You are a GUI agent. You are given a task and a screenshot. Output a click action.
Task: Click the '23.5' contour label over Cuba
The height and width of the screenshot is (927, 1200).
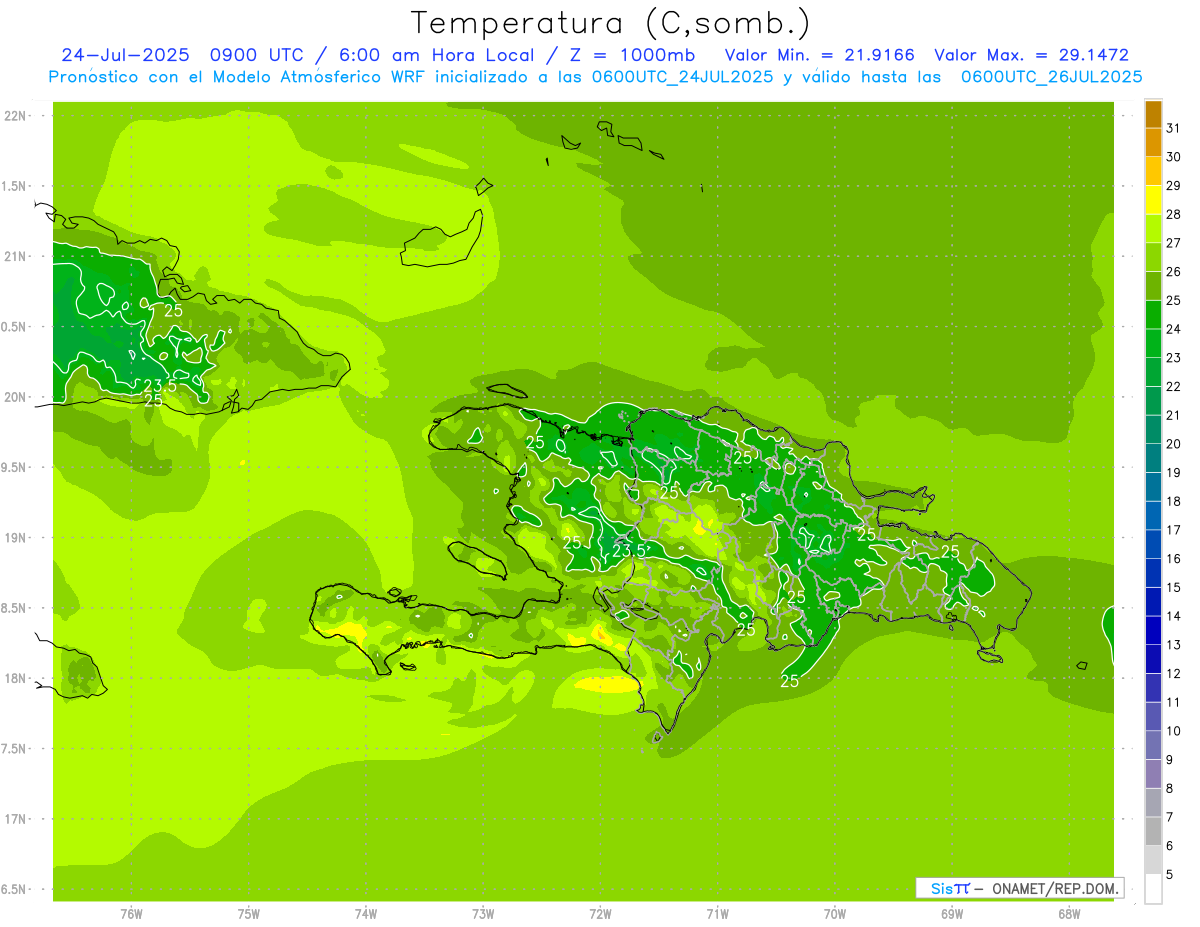tap(161, 385)
